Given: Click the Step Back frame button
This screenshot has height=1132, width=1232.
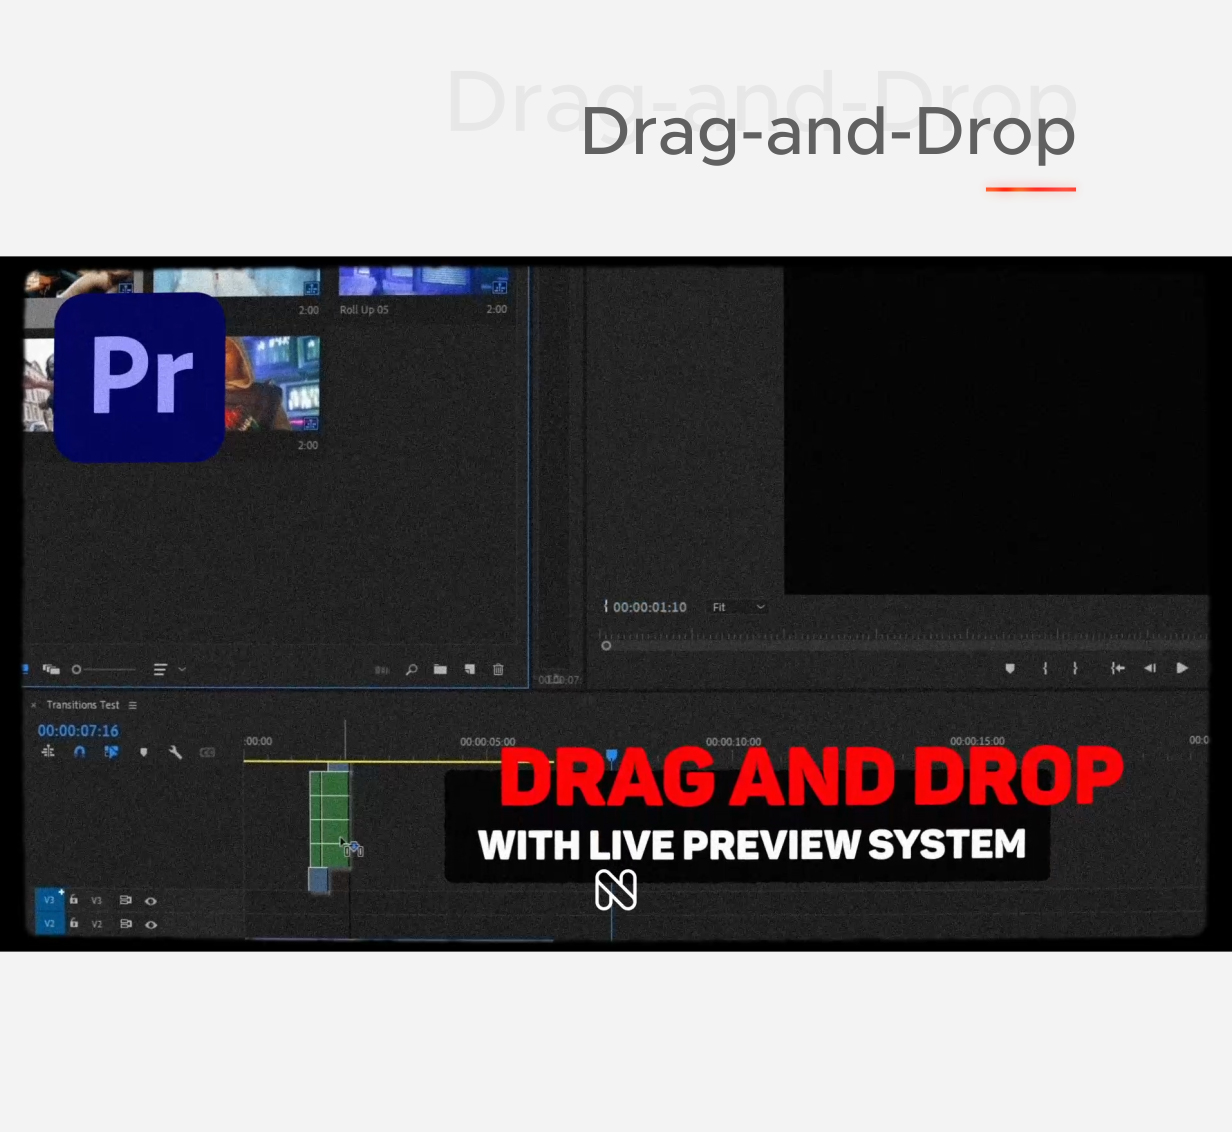Looking at the screenshot, I should (x=1150, y=668).
